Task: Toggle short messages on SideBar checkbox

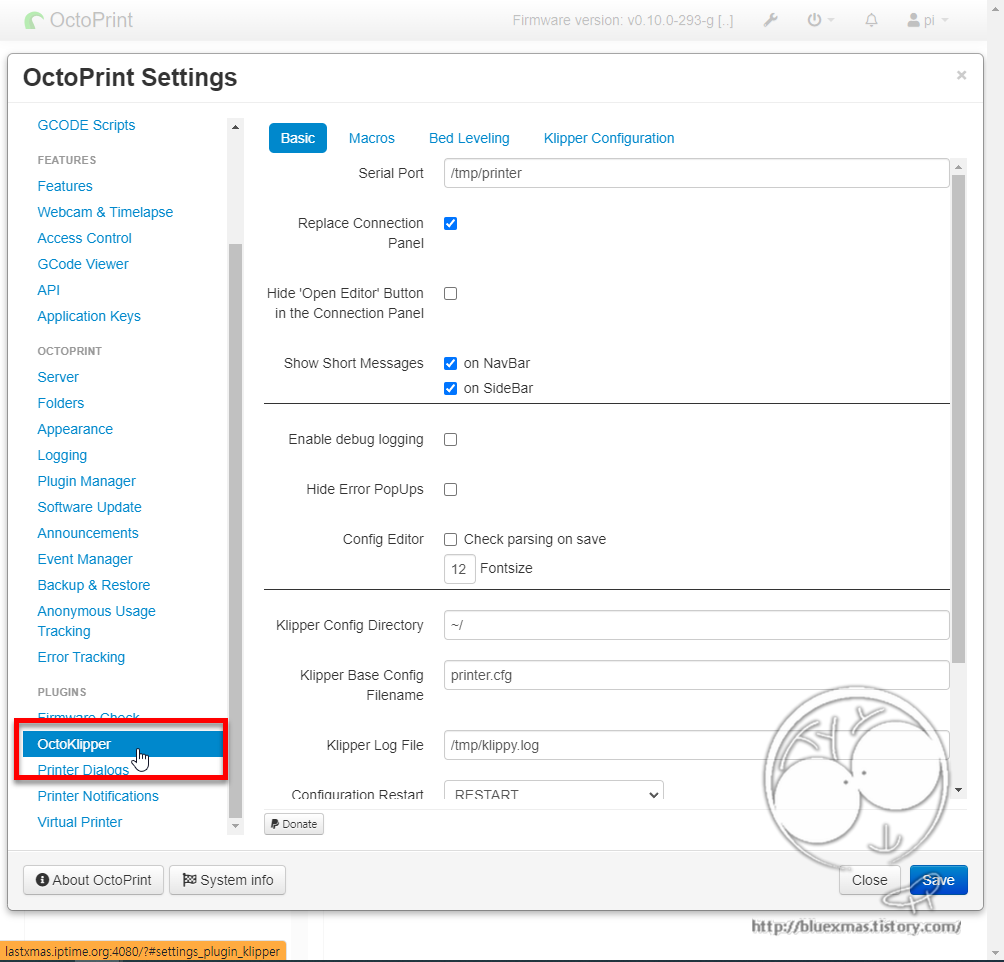Action: pos(451,389)
